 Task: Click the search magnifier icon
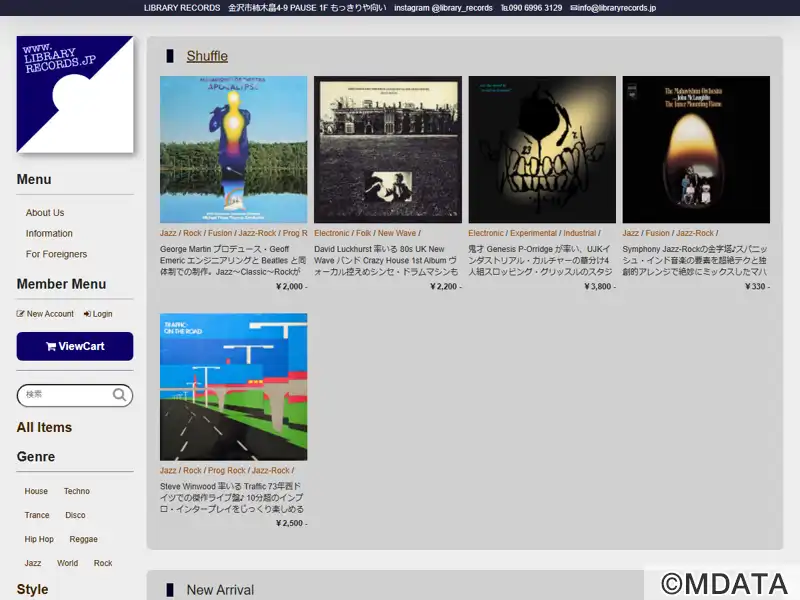pos(119,395)
